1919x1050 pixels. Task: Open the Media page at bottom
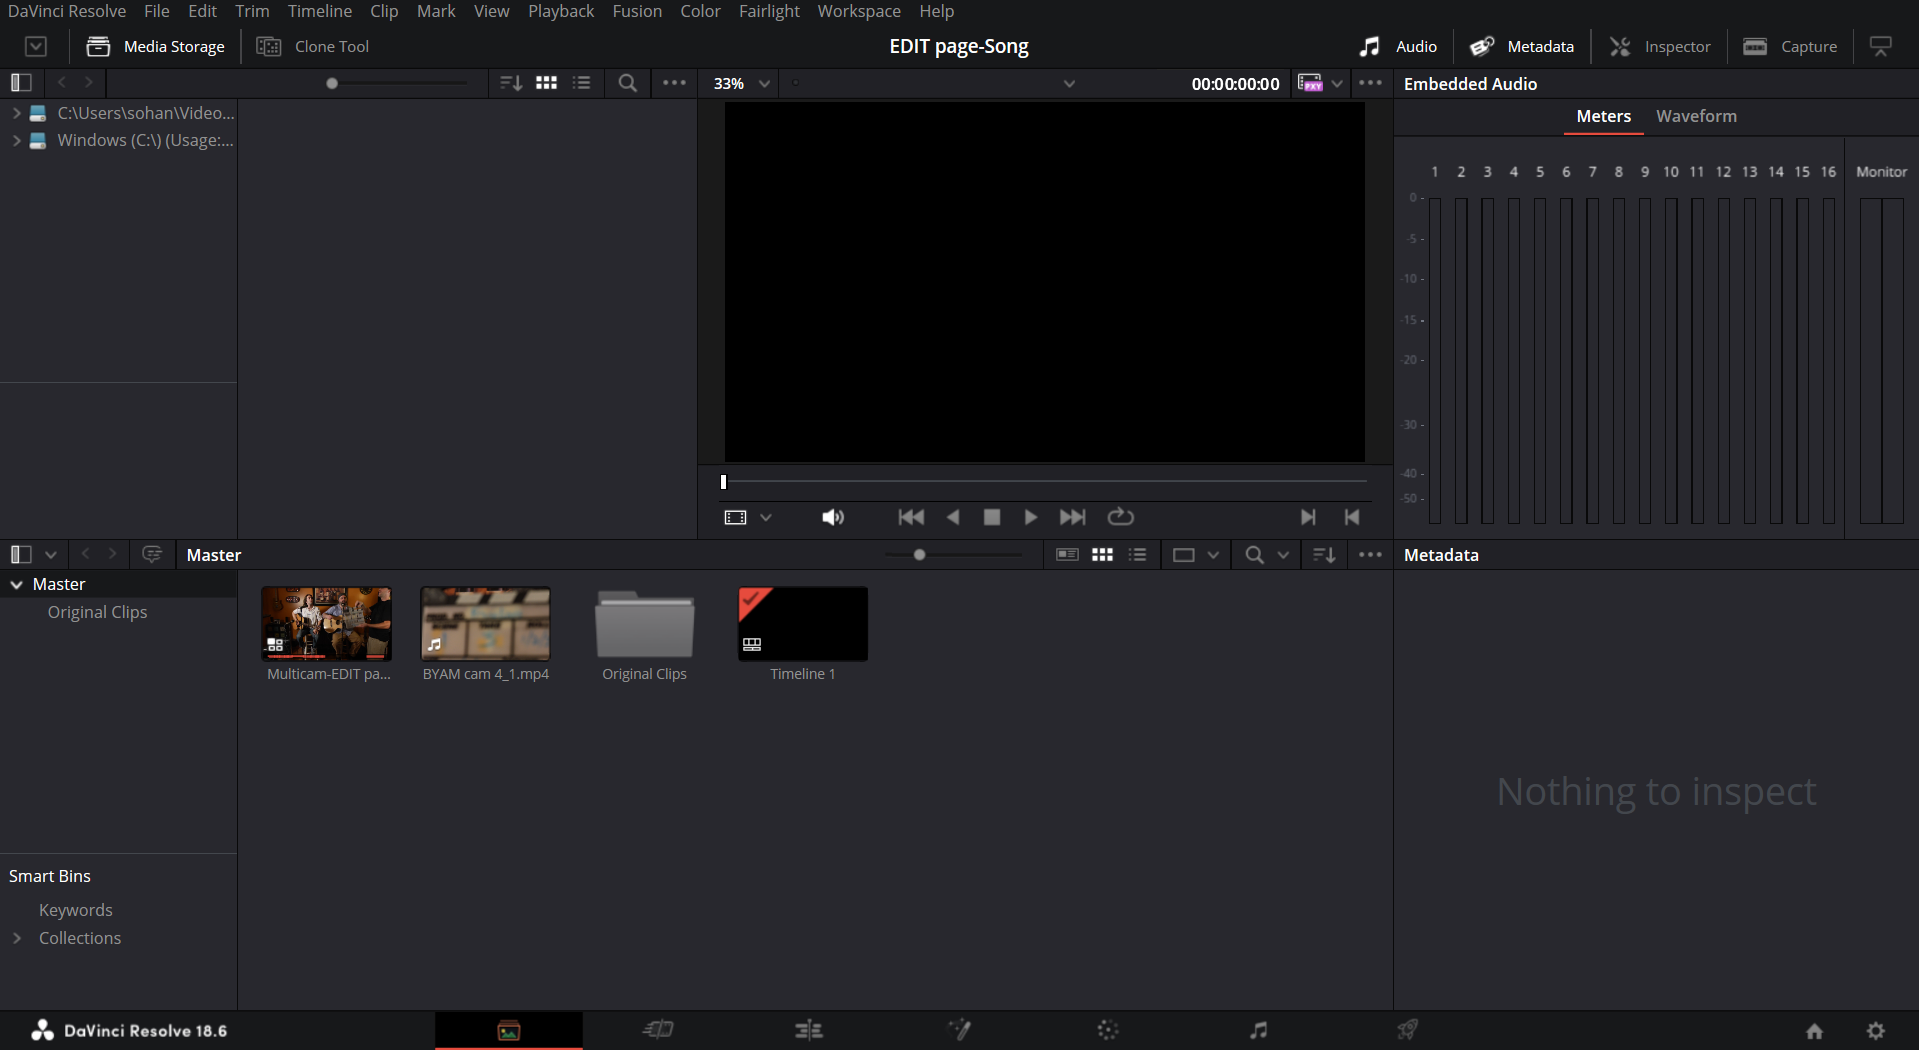508,1030
